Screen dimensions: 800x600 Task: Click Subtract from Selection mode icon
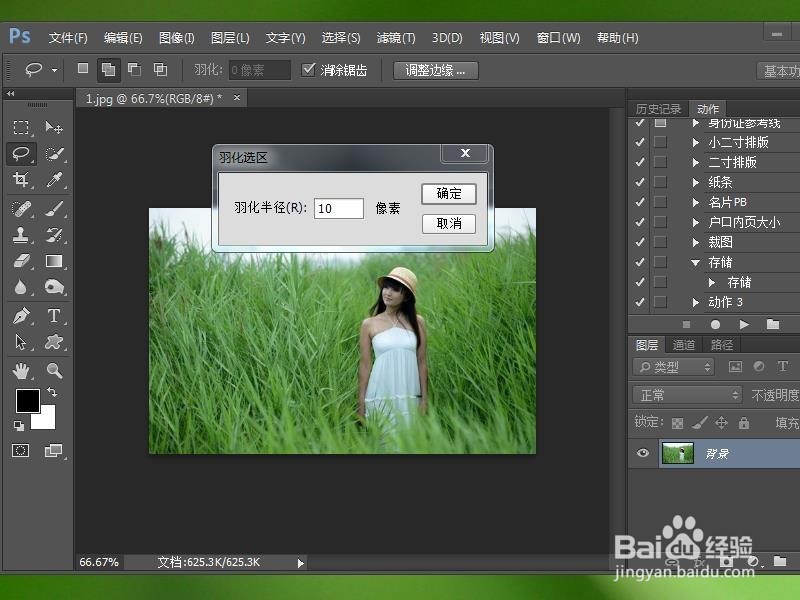(134, 69)
